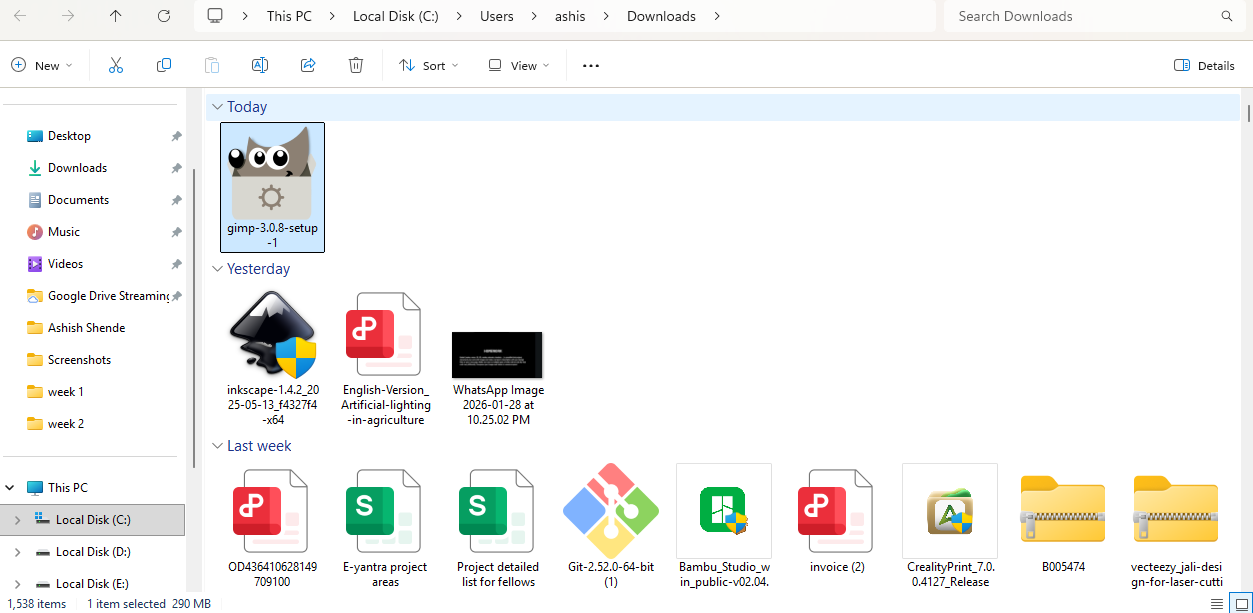
Task: Expand Local Disk (D:) tree node
Action: [x=17, y=552]
